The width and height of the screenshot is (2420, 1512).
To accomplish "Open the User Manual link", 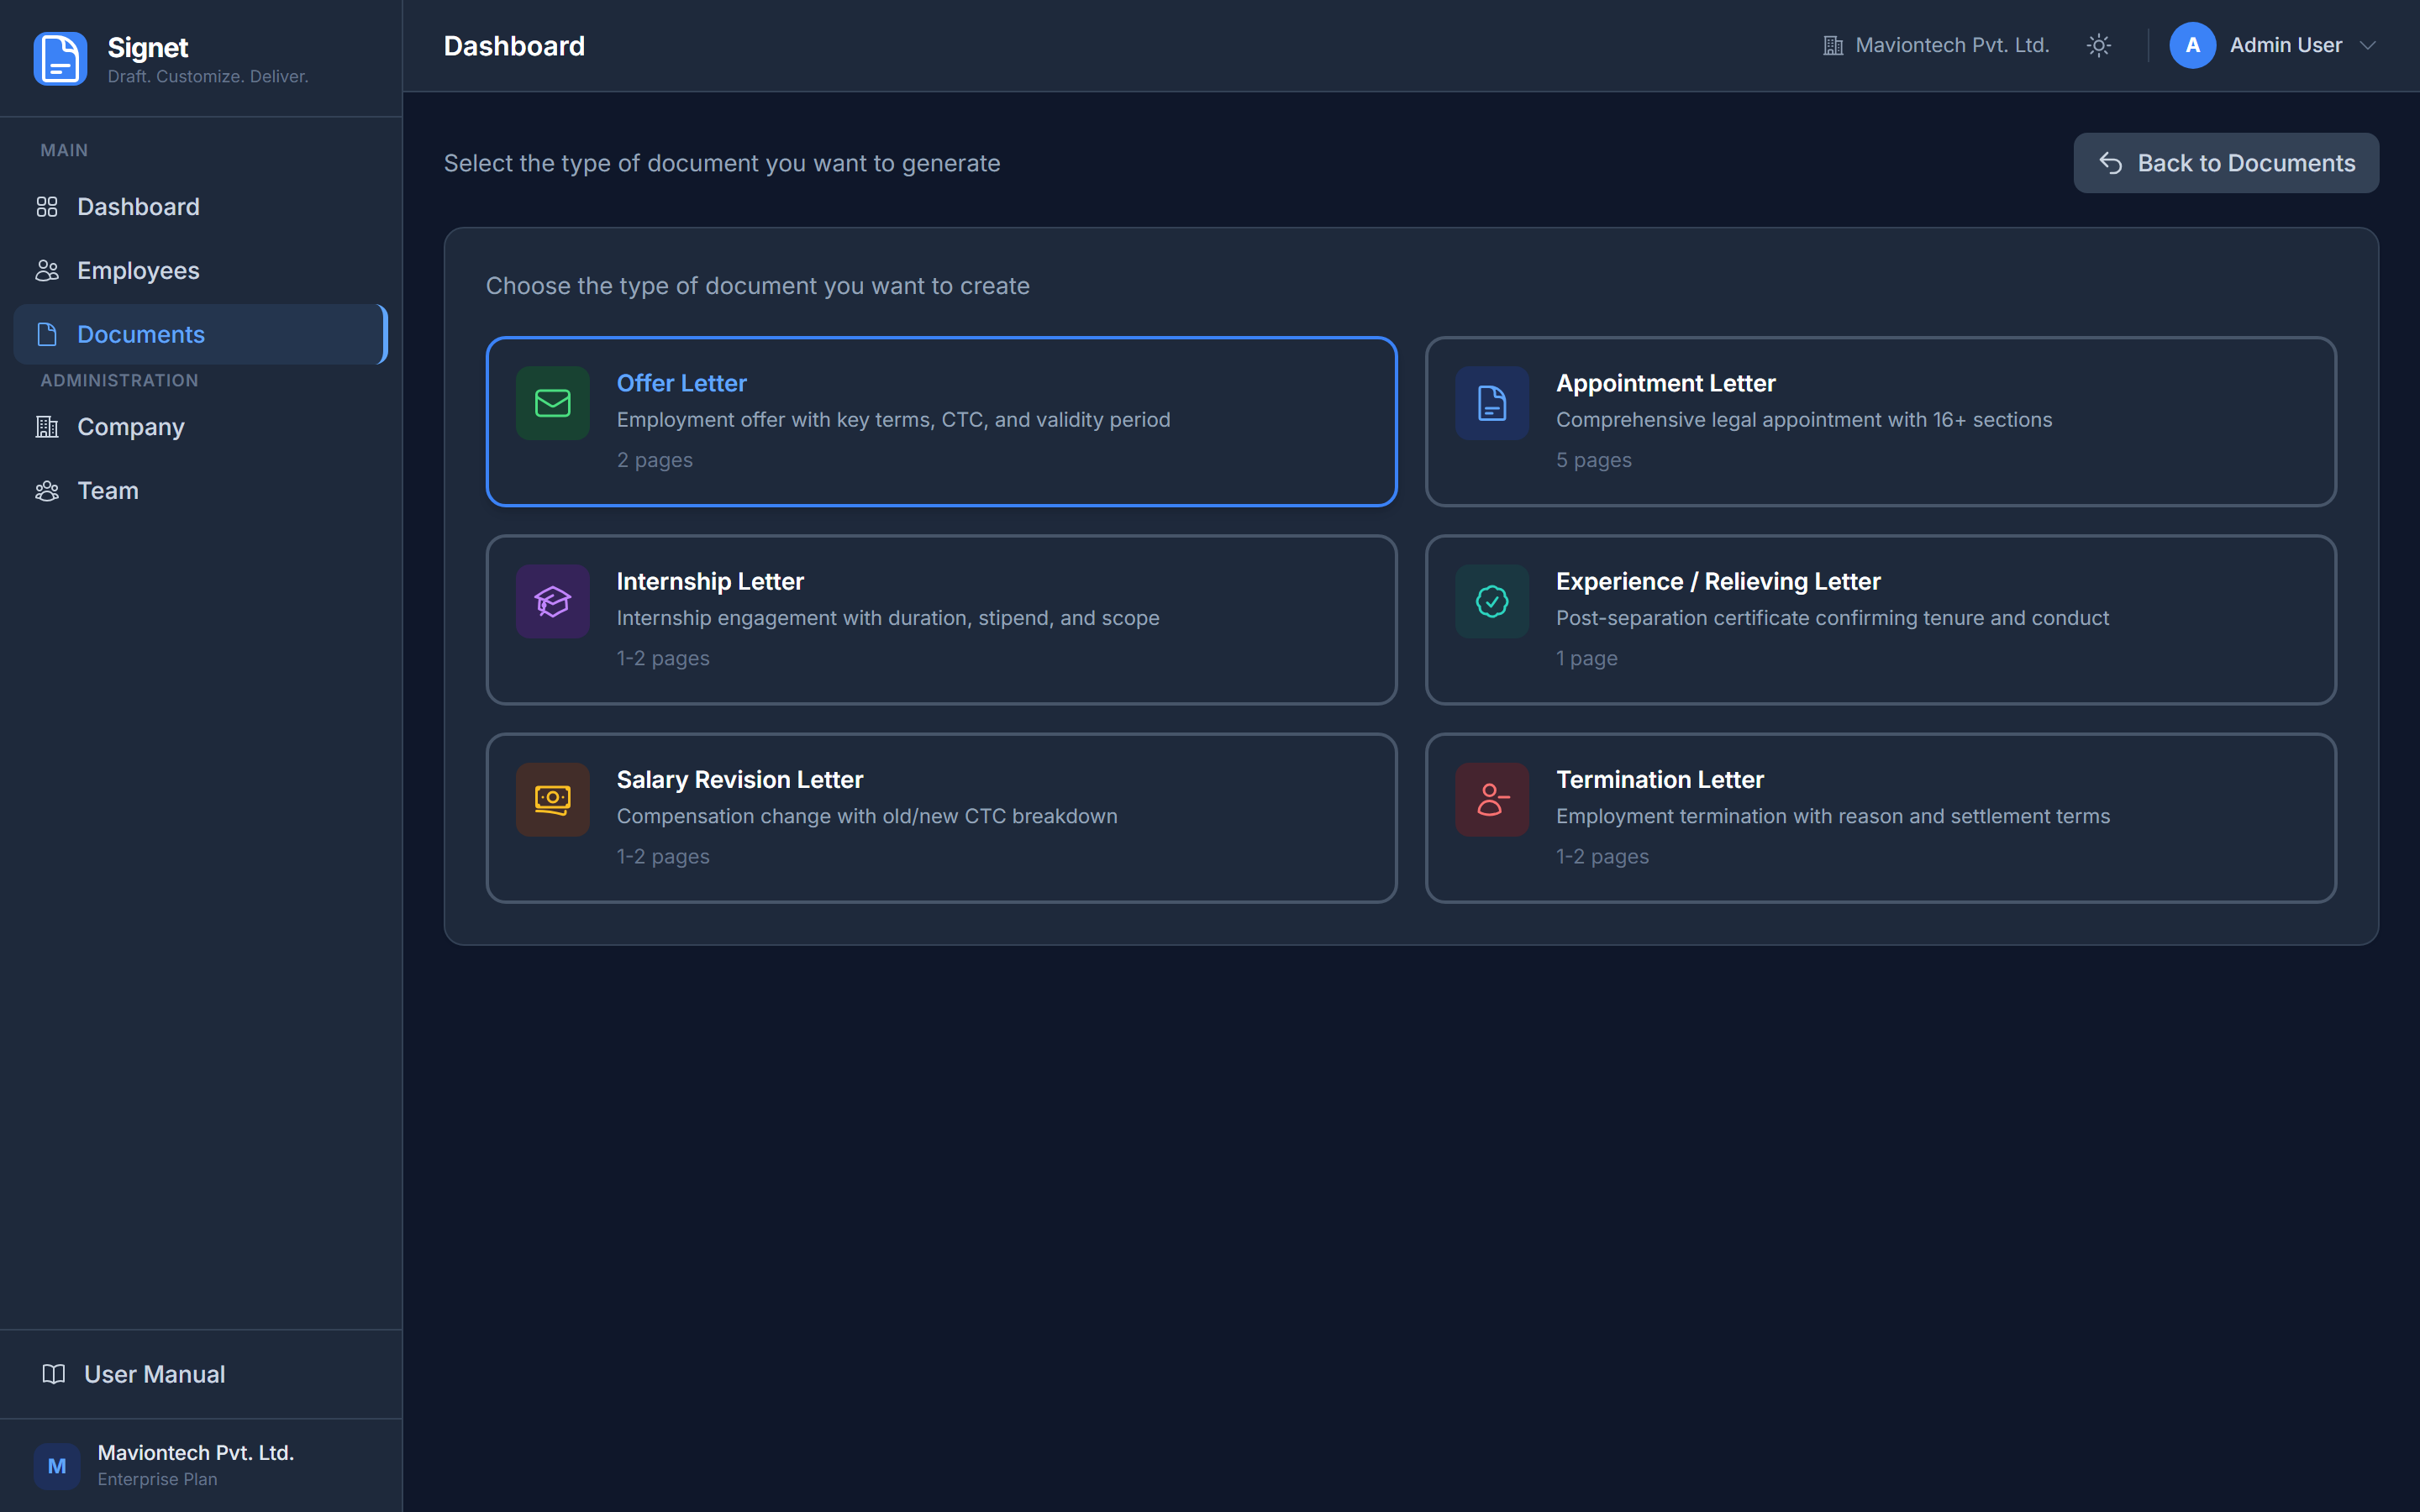I will (x=154, y=1374).
